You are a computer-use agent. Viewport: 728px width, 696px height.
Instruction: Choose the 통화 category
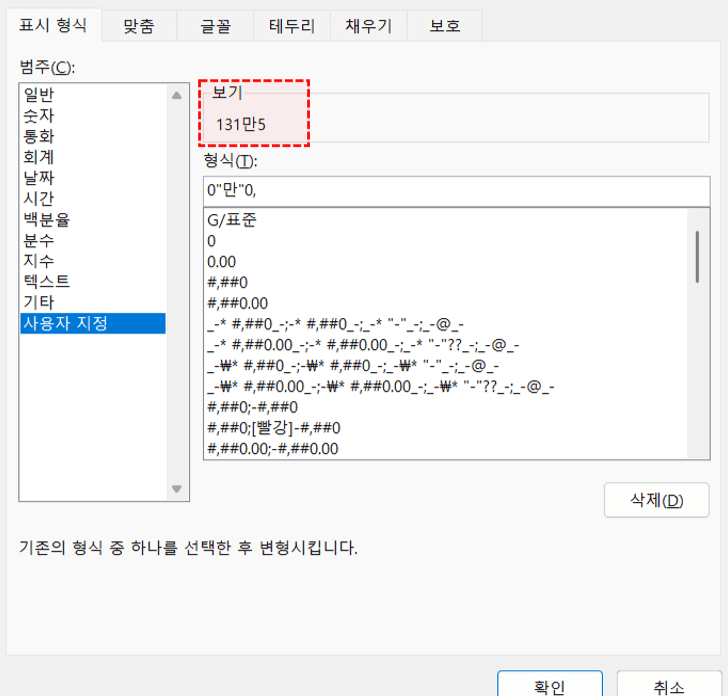tap(93, 136)
